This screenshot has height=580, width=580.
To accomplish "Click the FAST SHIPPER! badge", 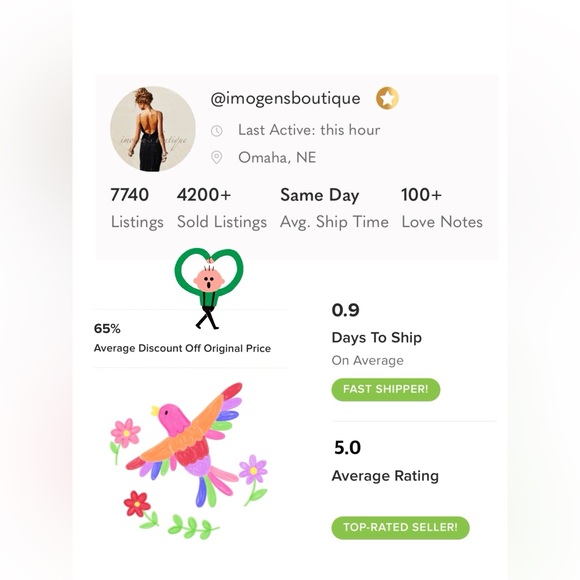I will tap(386, 390).
